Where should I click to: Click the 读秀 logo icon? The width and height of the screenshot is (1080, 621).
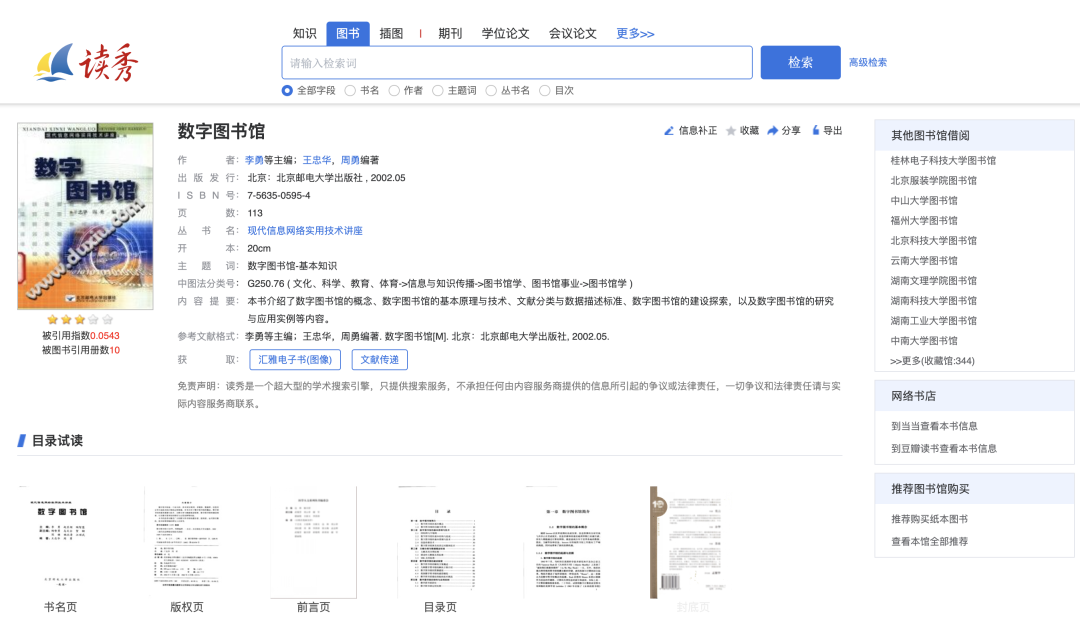(86, 62)
